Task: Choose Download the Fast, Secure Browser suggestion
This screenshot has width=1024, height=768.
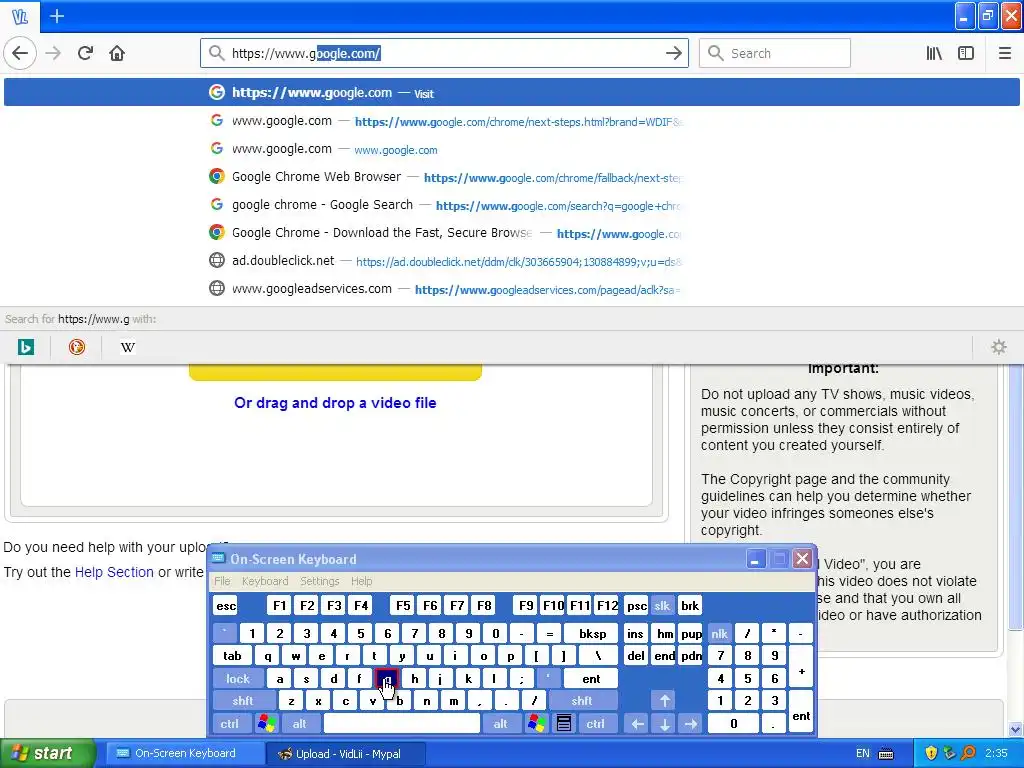Action: click(512, 233)
